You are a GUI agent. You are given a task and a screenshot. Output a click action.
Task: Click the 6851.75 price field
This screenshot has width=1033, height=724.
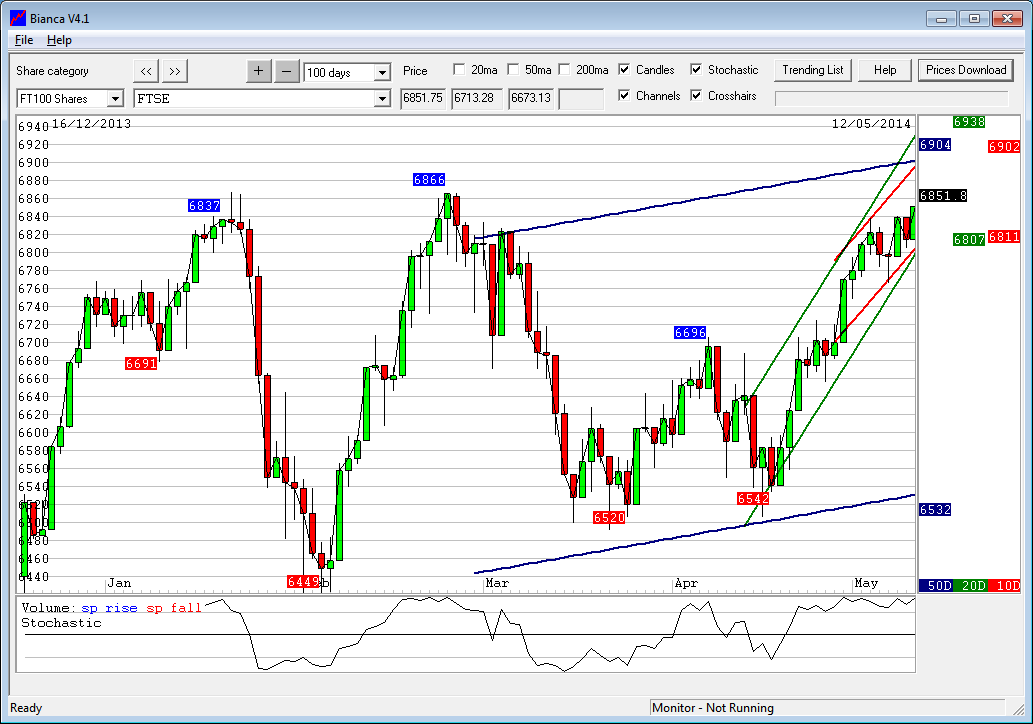point(423,98)
